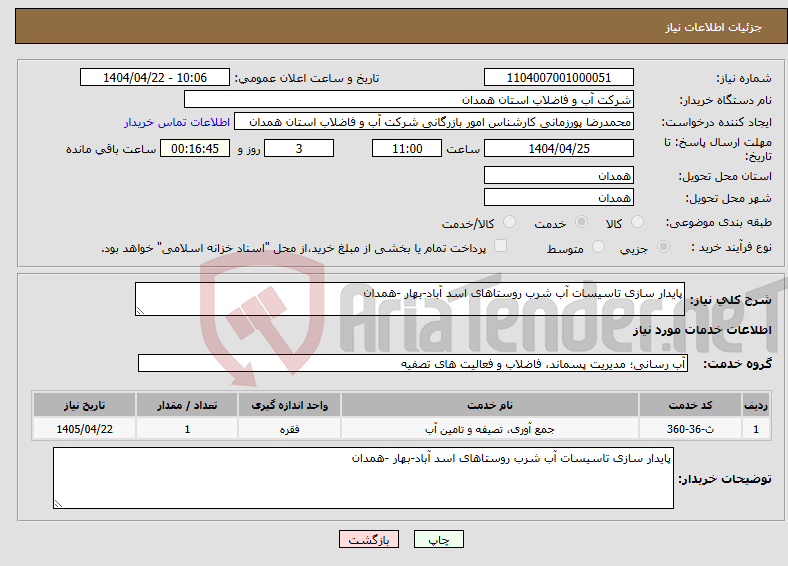Click the گروه خدمت field
The image size is (788, 566).
[x=413, y=363]
